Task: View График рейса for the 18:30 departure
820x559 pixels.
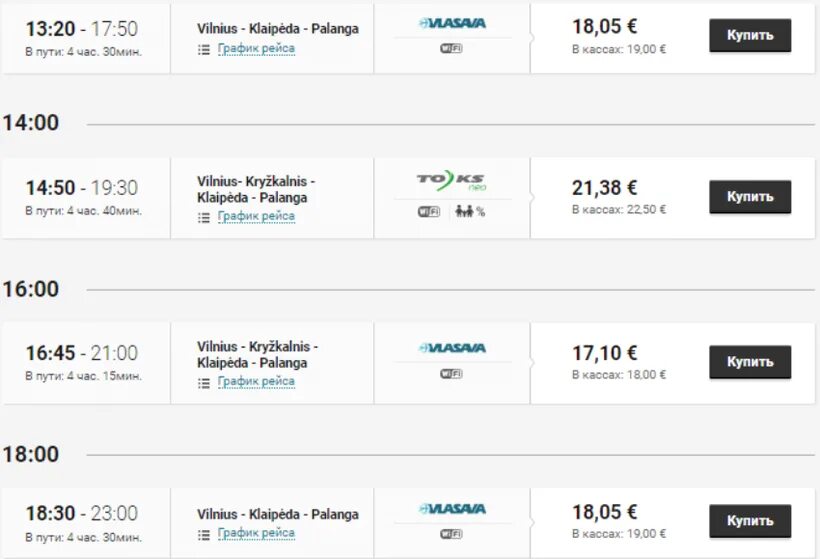Action: tap(256, 533)
